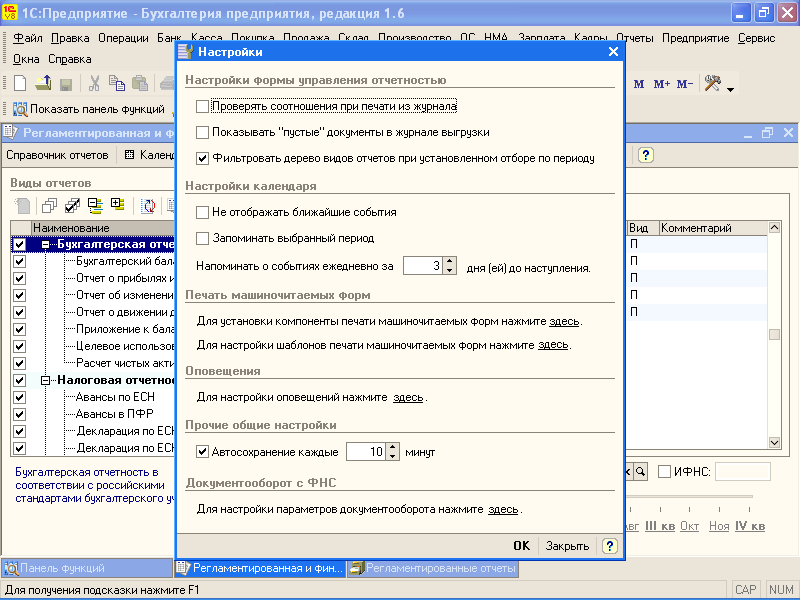Click the new report icon in Виды отчетов toolbar

tap(22, 206)
